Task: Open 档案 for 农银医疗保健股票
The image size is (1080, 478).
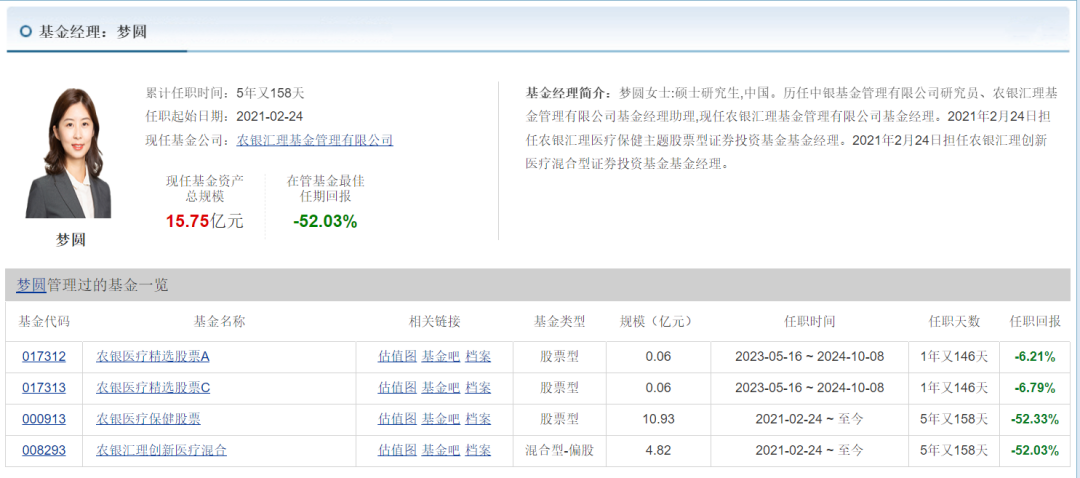Action: [x=478, y=419]
